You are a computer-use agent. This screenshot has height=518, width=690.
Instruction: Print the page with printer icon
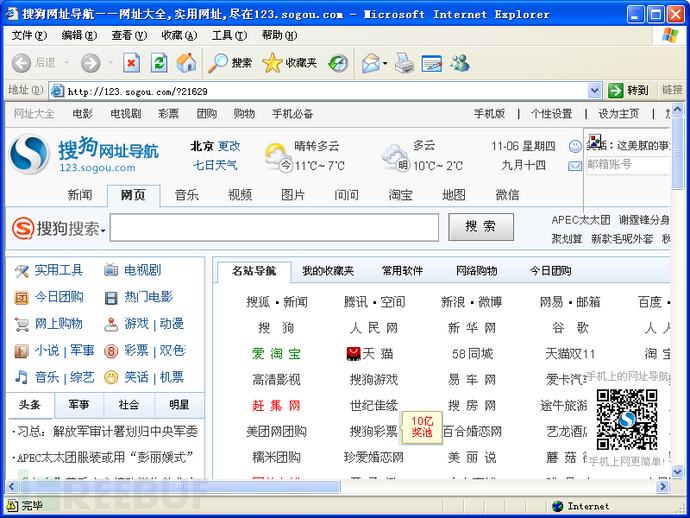tap(404, 63)
